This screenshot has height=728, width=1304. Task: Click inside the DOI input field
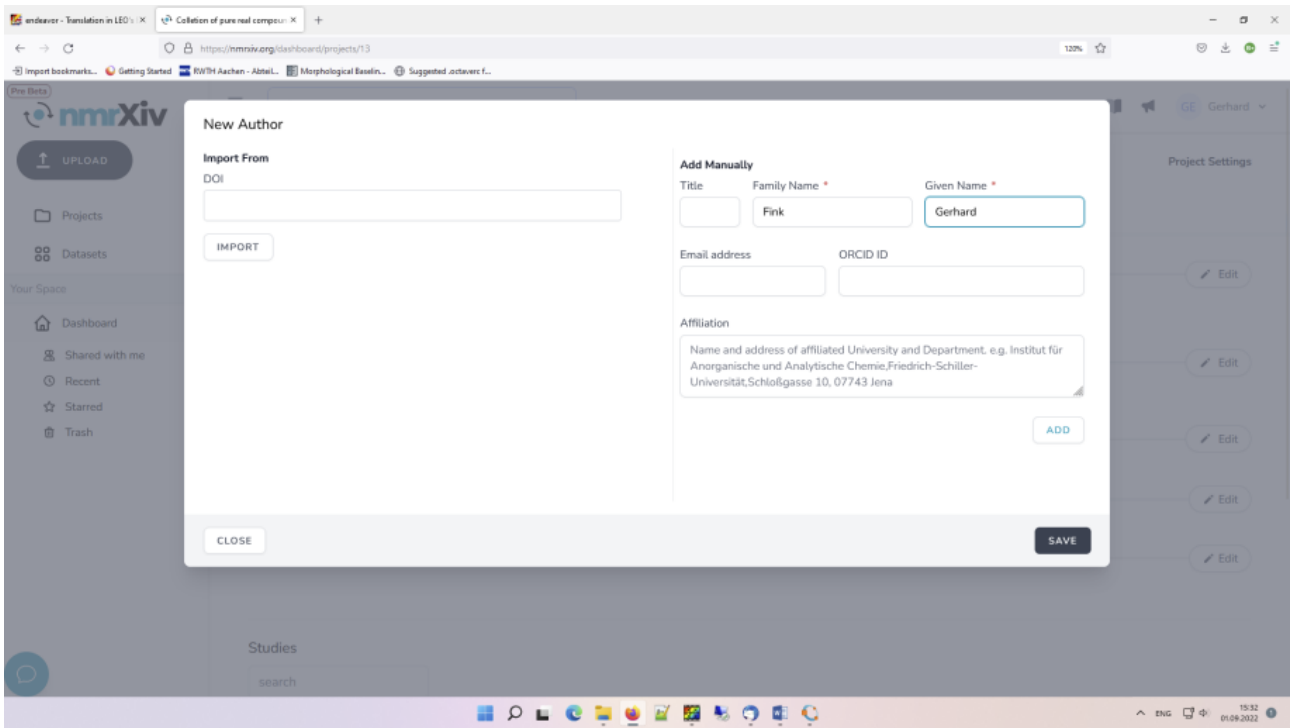pyautogui.click(x=410, y=203)
